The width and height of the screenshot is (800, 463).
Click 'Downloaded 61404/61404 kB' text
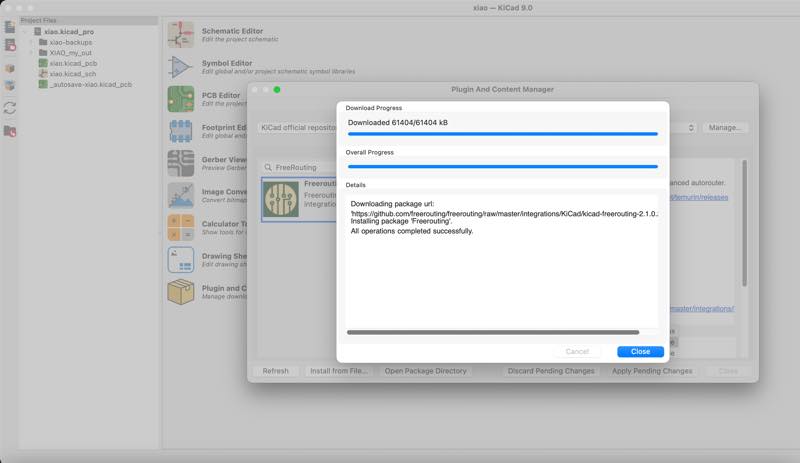(397, 123)
